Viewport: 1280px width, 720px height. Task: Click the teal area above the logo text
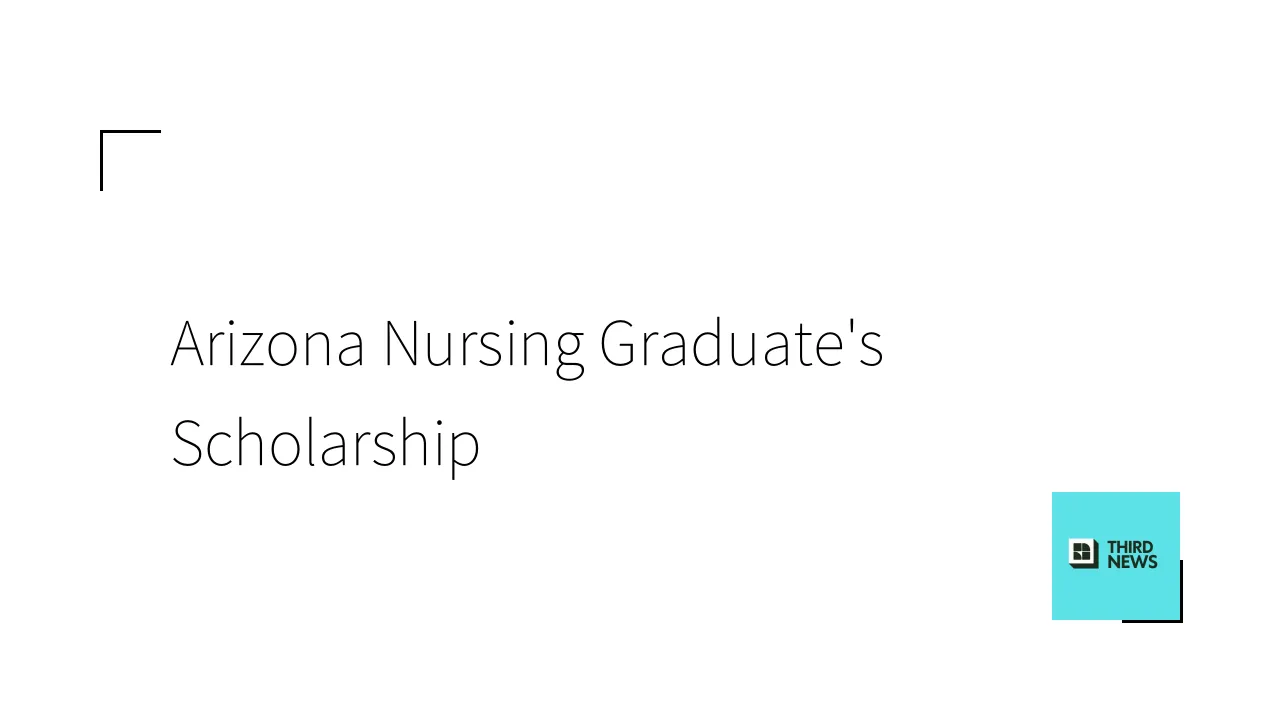1115,513
